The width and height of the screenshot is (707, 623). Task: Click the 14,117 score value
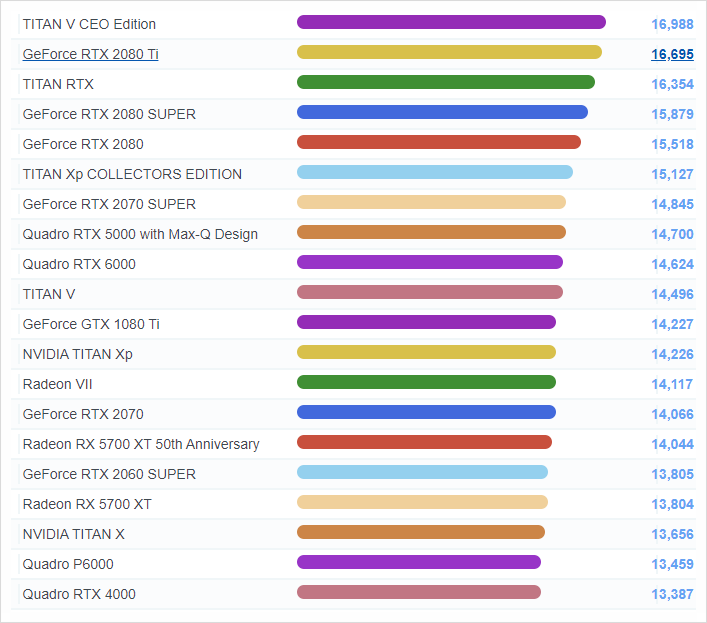672,384
